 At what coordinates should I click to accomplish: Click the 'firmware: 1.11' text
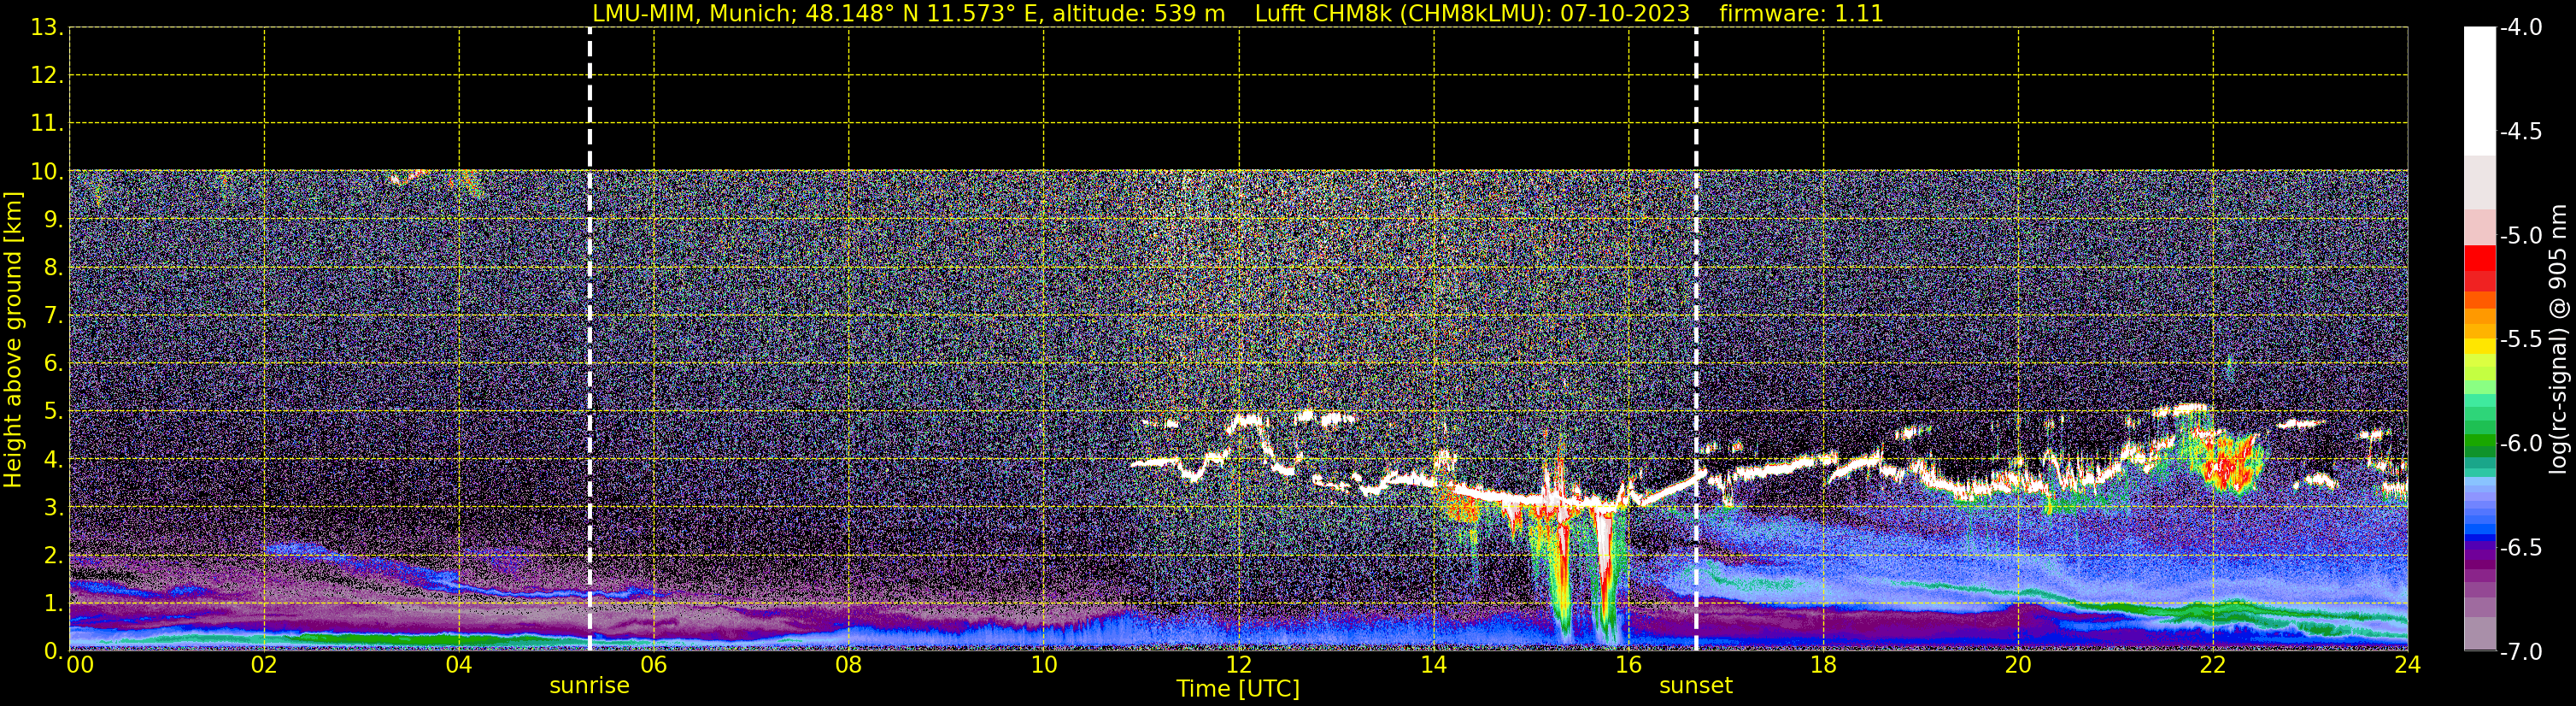1801,14
